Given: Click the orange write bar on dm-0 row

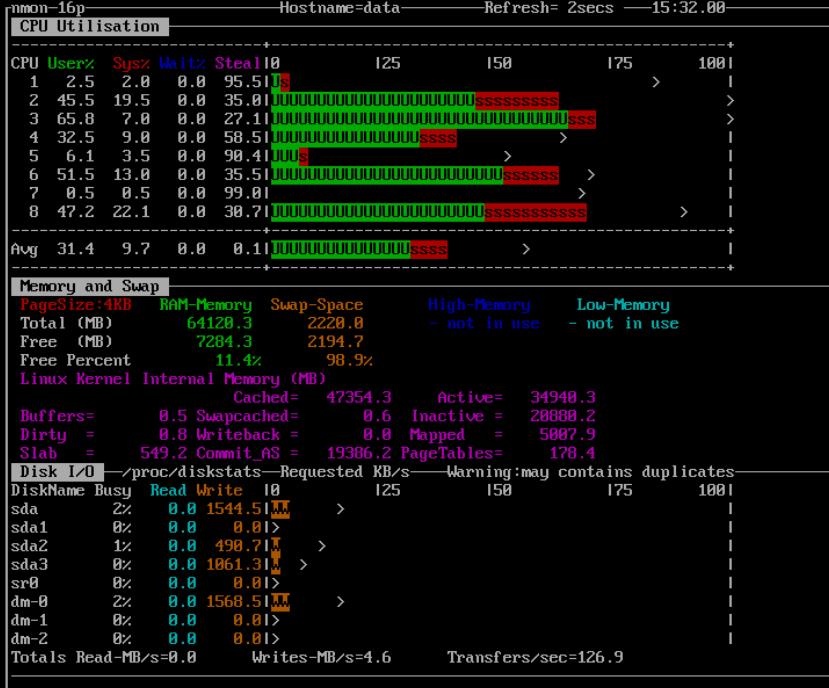Looking at the screenshot, I should click(x=280, y=602).
